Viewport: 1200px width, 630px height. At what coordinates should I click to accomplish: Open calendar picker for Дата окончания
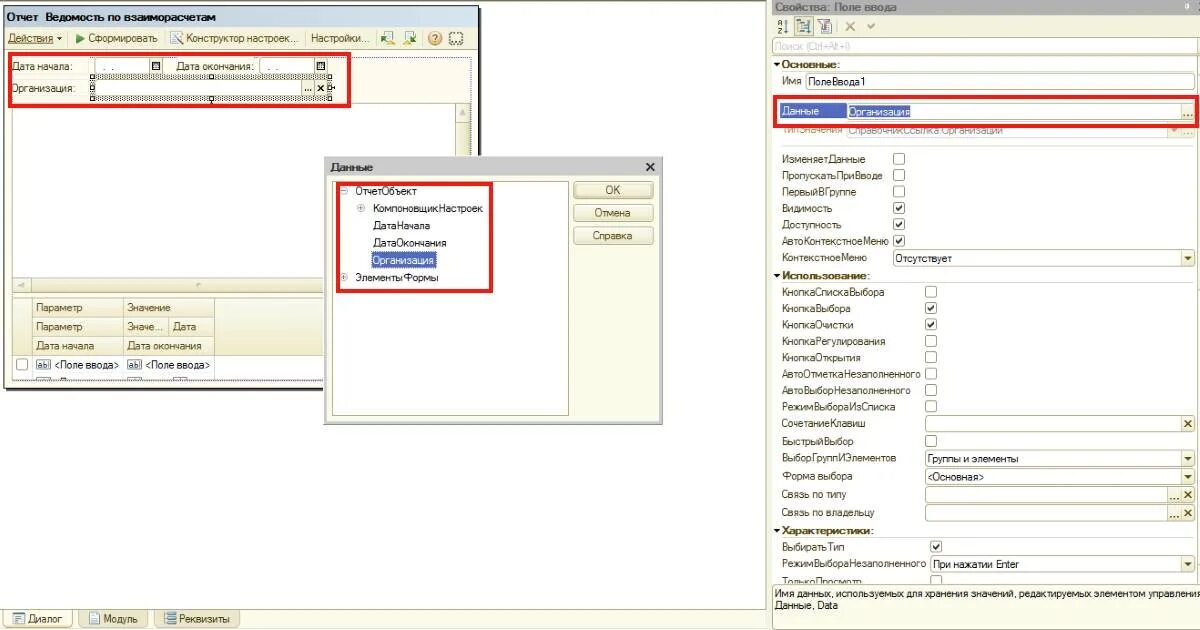321,66
